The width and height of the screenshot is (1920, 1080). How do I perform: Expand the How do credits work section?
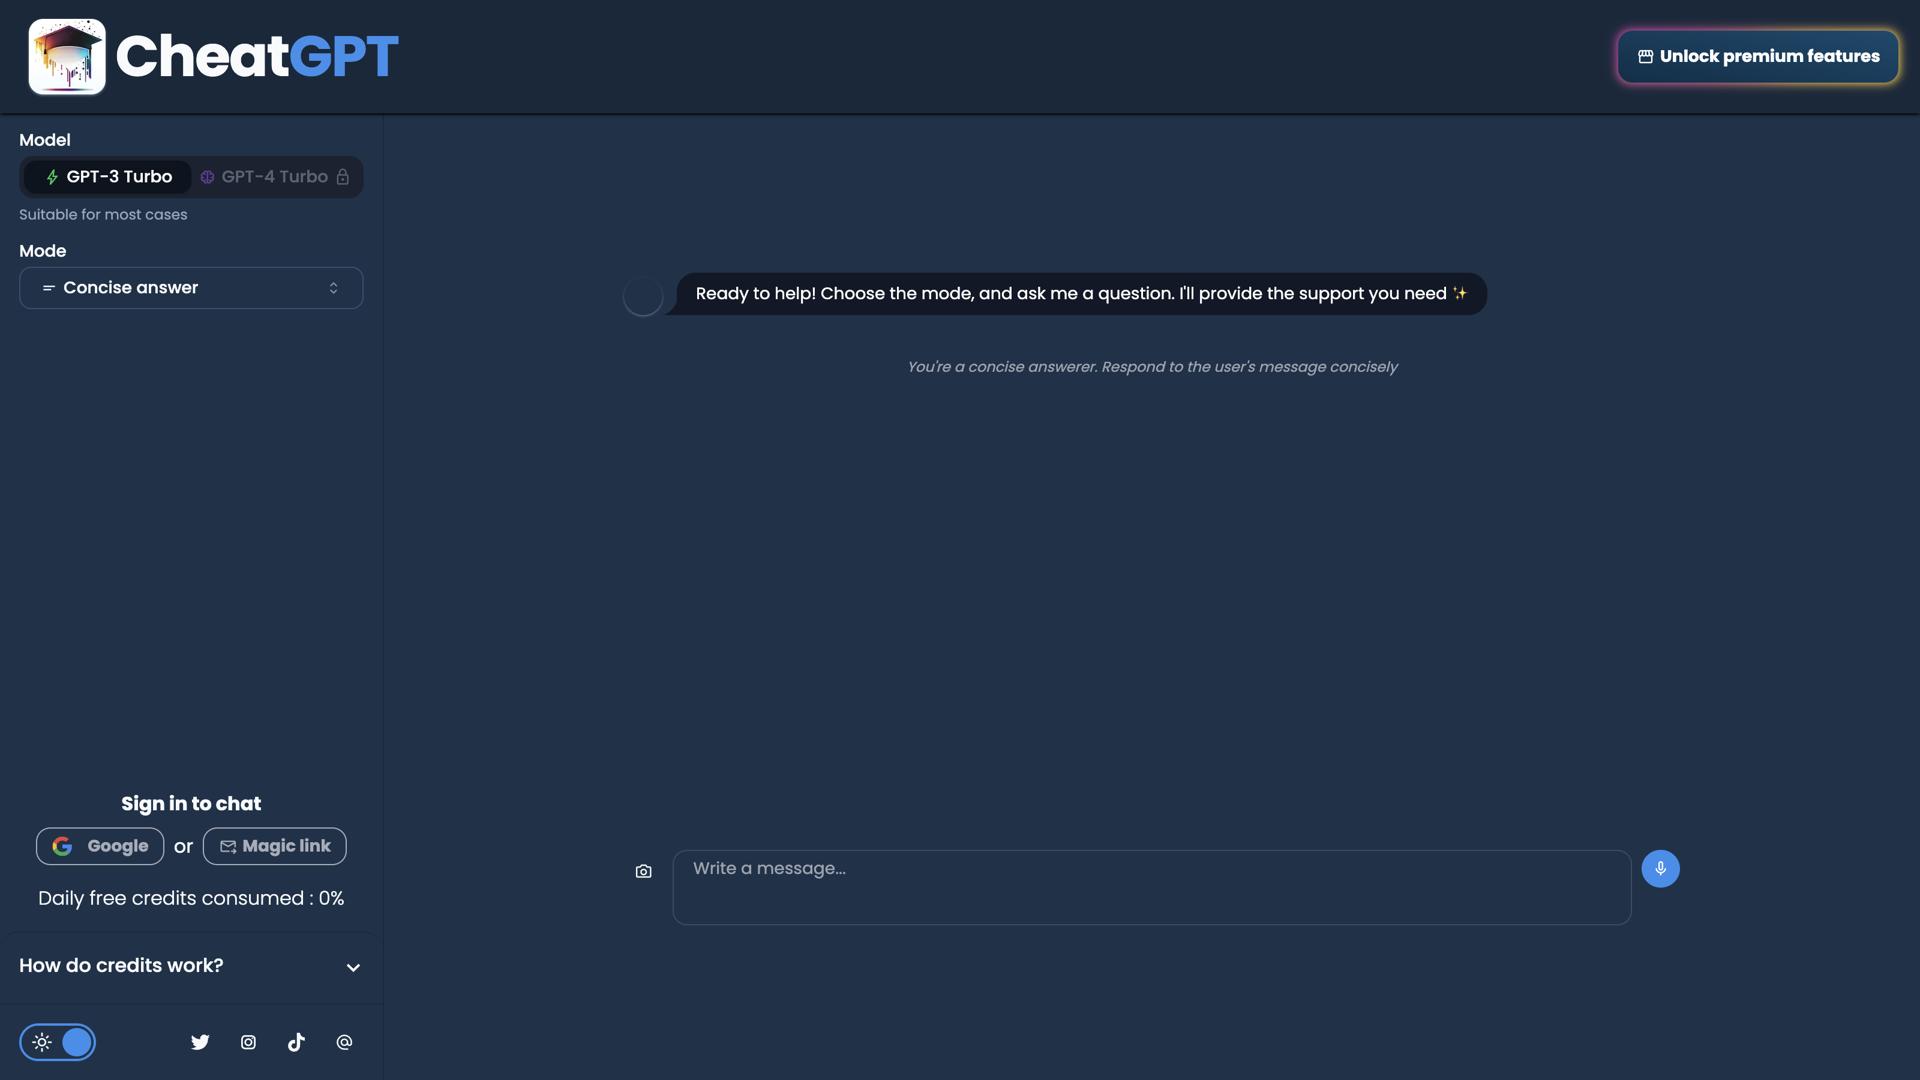[121, 966]
